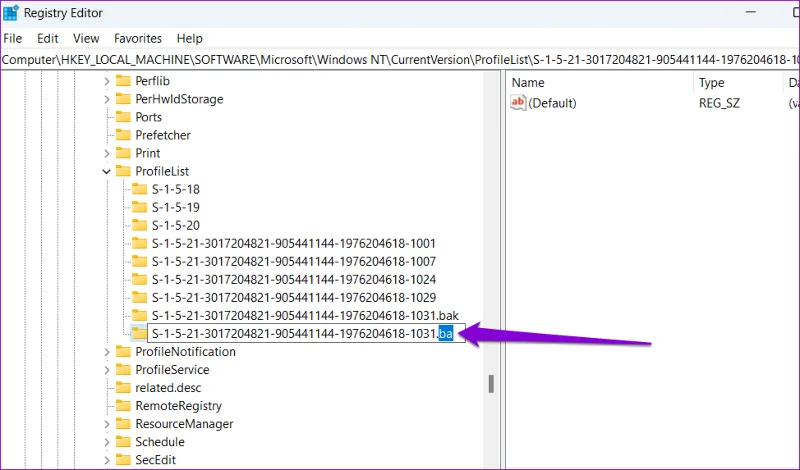Click the Prefetcher folder icon
The image size is (800, 470).
[123, 135]
